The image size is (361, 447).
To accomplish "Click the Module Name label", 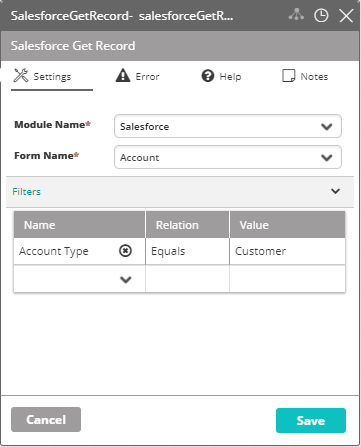I will pos(52,125).
